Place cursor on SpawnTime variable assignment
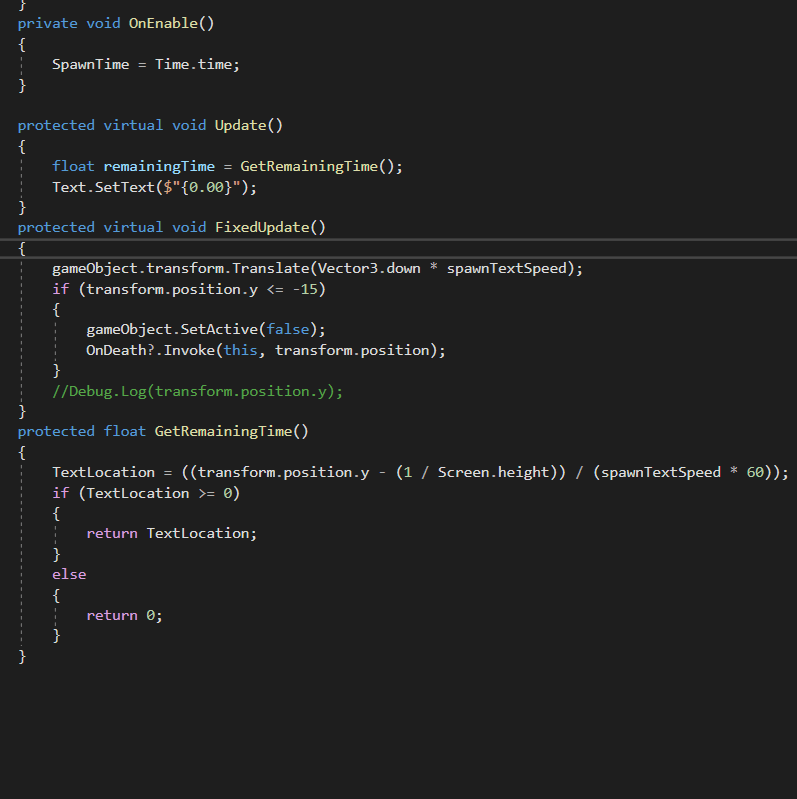The image size is (797, 799). (x=90, y=64)
